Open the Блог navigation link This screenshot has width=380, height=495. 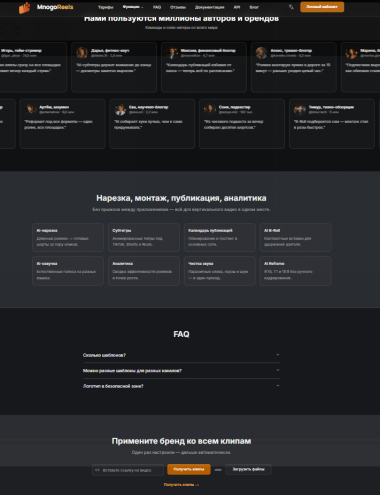[x=254, y=7]
